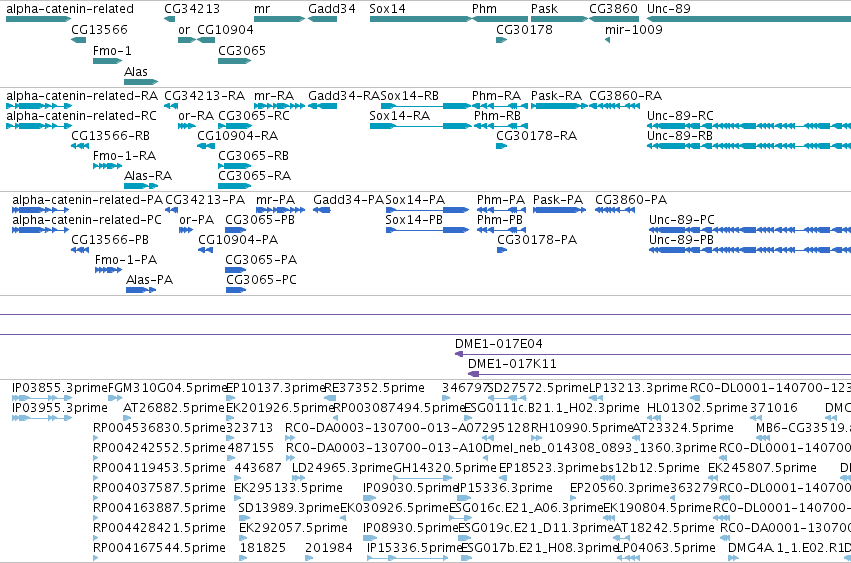Click the Unc-89-RC transcript label
This screenshot has height=563, width=851.
680,116
